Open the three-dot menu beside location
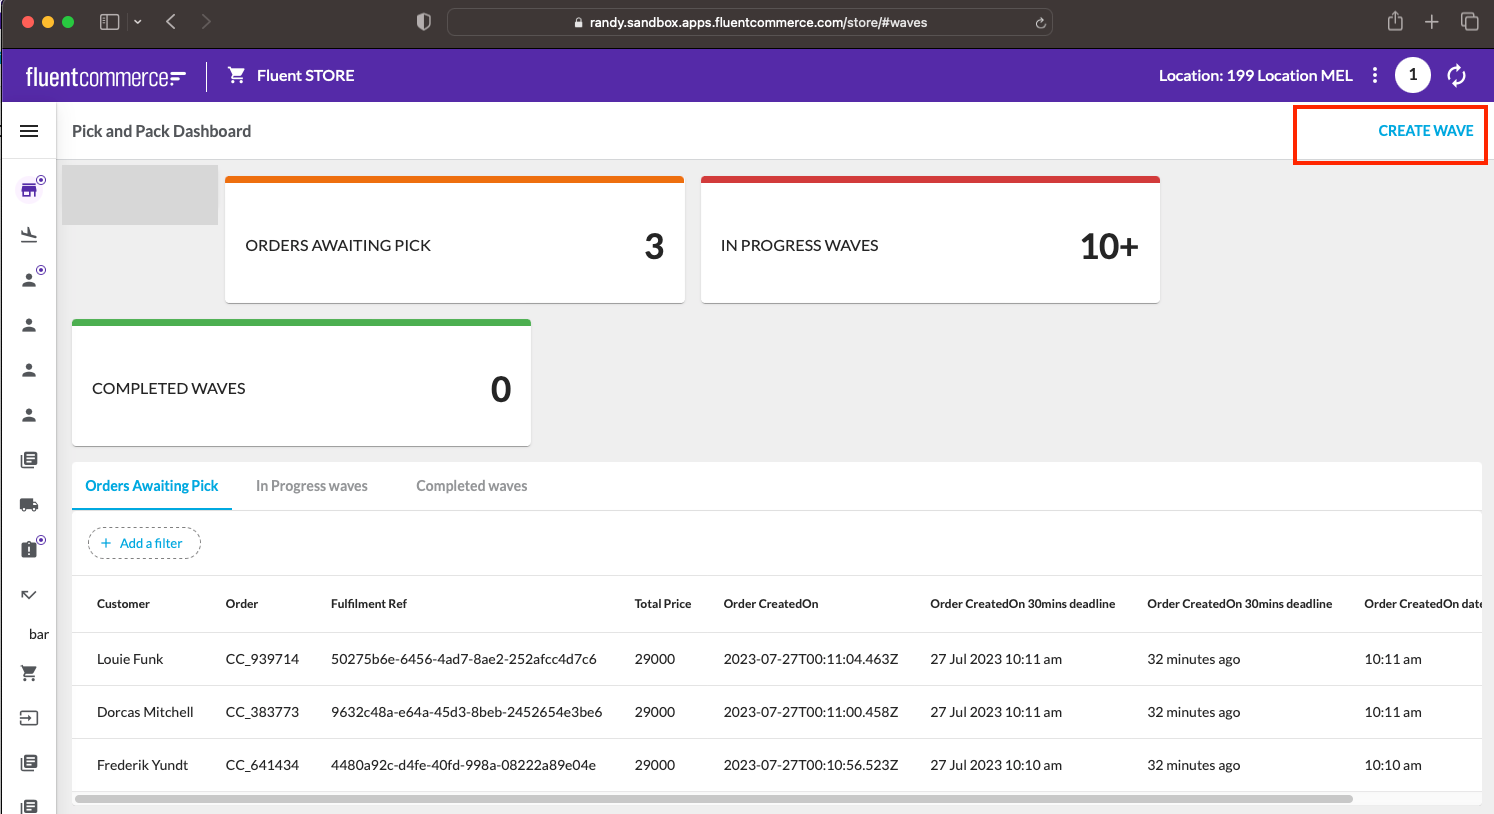This screenshot has height=814, width=1494. (x=1375, y=75)
